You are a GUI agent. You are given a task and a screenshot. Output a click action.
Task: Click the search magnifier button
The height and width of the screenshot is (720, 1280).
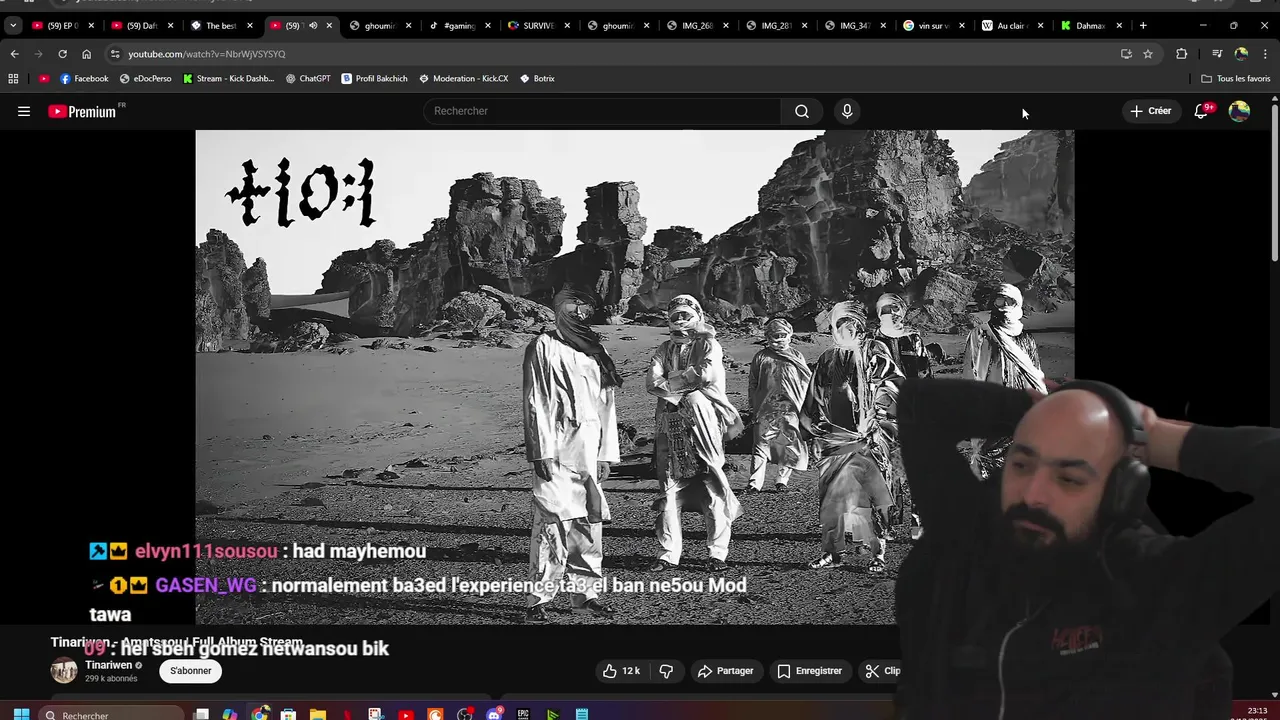[x=802, y=111]
